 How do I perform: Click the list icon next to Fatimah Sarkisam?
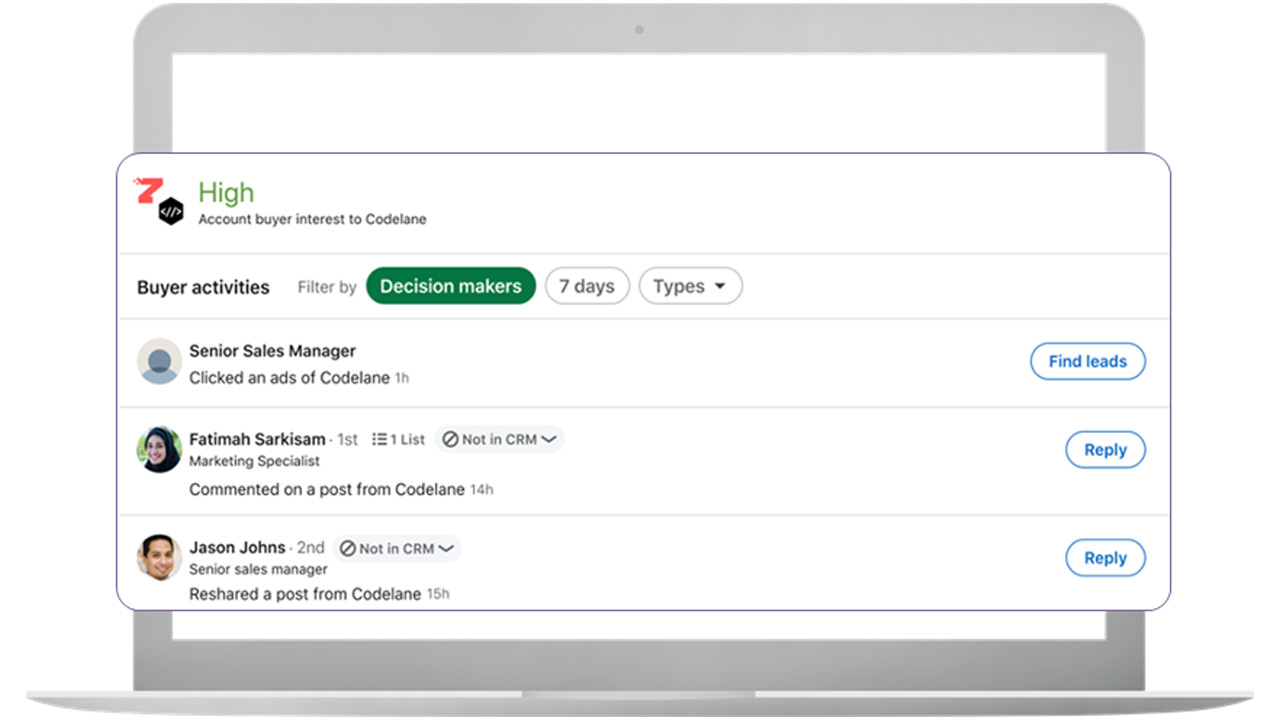379,439
